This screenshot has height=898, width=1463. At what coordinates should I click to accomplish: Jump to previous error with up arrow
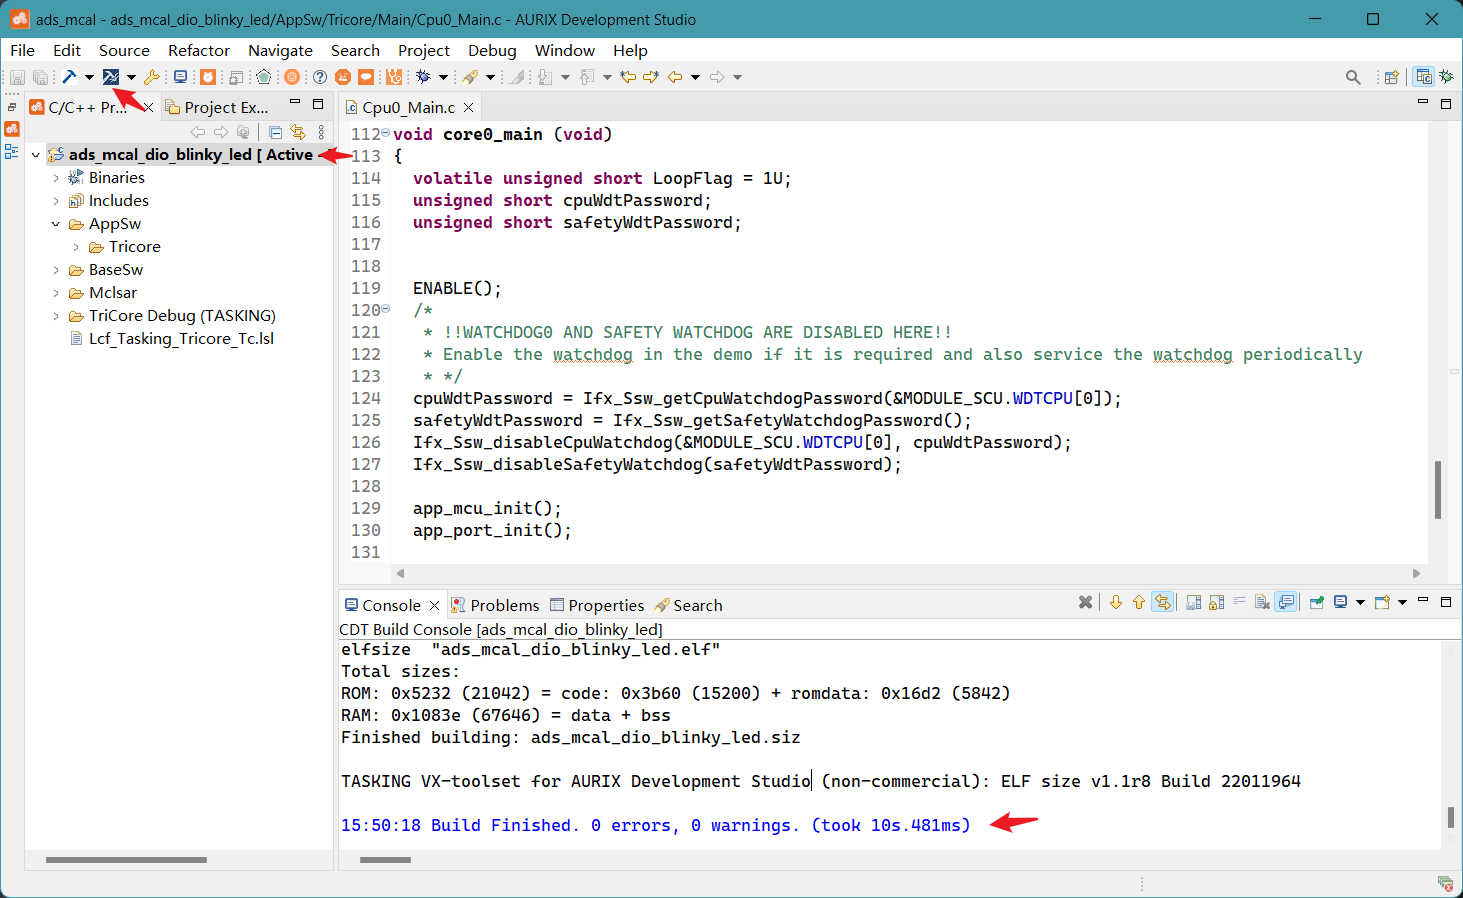pos(1139,602)
